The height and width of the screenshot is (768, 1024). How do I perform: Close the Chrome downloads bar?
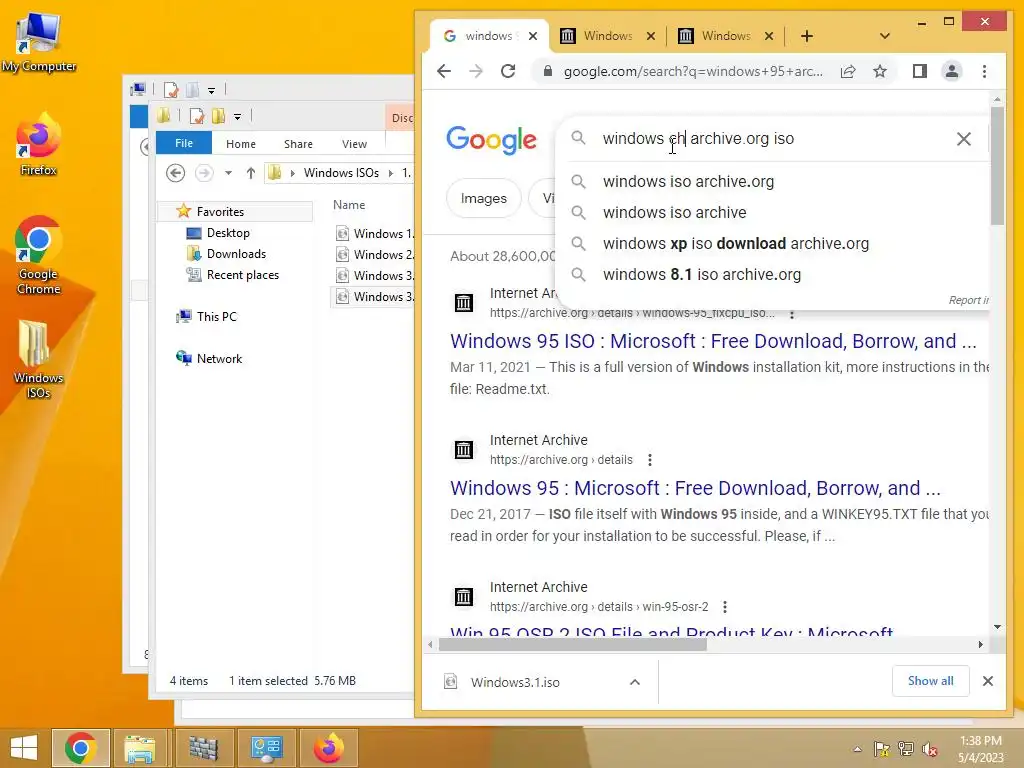pyautogui.click(x=988, y=681)
